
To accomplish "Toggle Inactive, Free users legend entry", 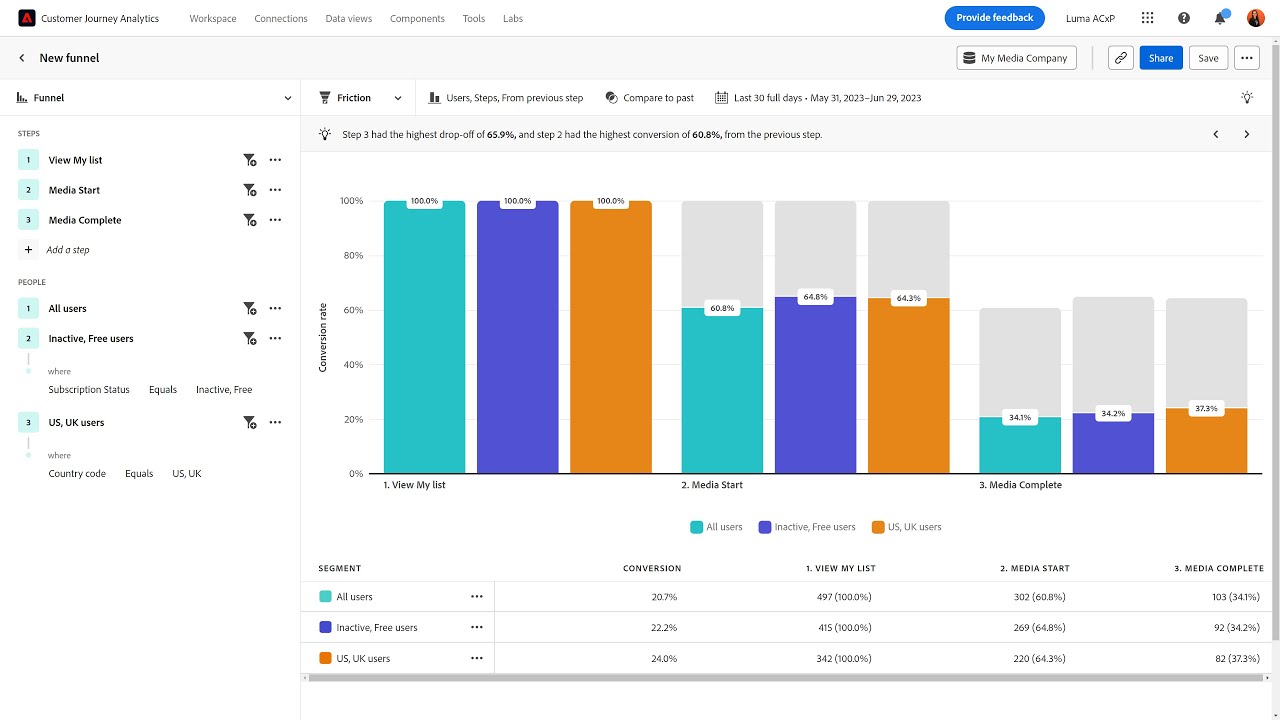I will [x=807, y=527].
